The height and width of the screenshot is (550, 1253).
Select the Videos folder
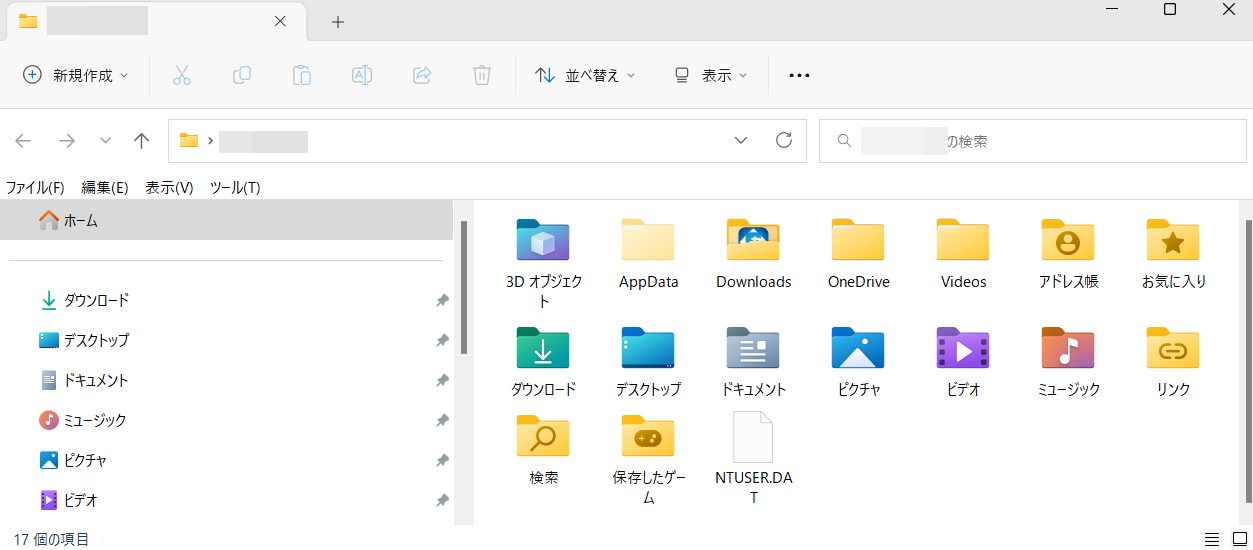963,254
